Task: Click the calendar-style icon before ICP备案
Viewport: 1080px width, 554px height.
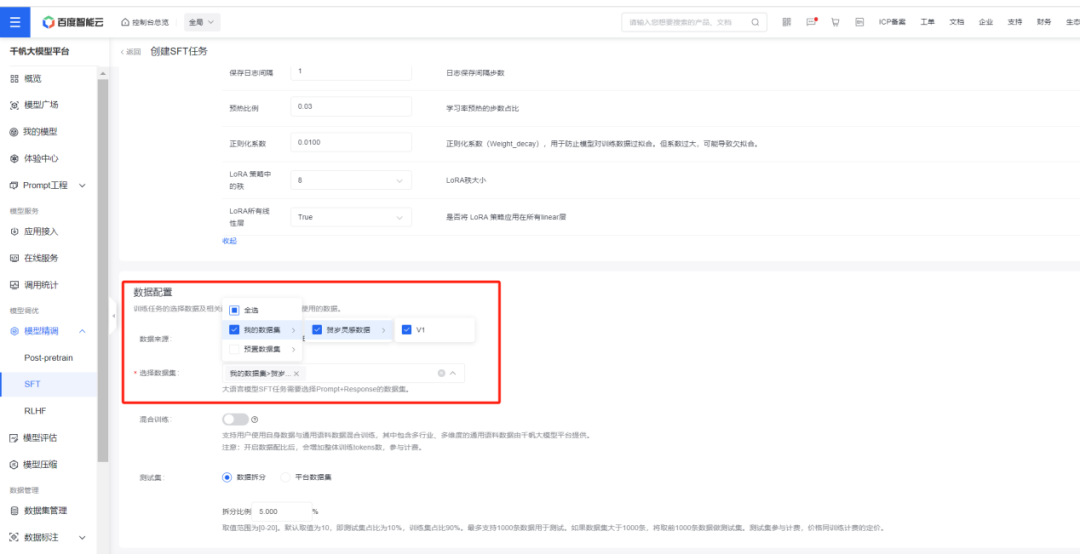Action: pyautogui.click(x=859, y=22)
